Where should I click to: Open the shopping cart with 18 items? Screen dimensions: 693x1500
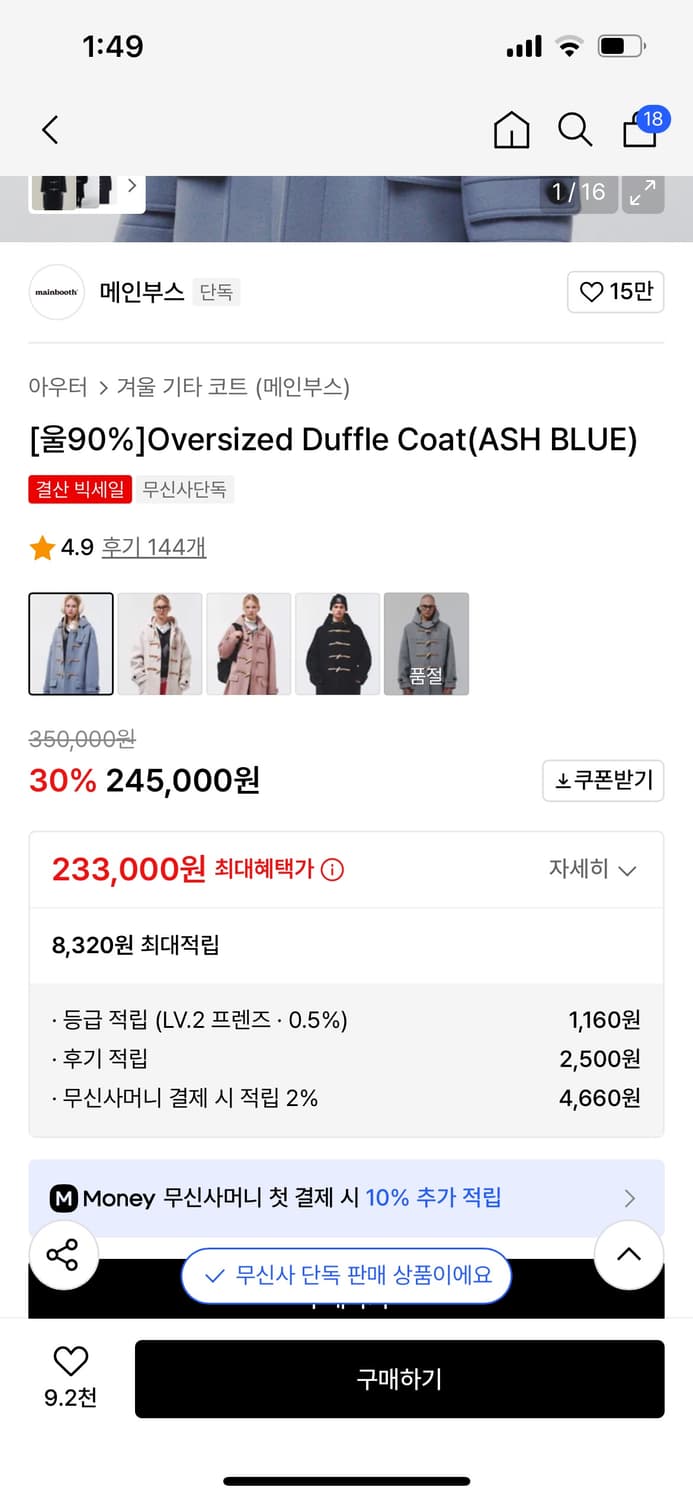(639, 131)
